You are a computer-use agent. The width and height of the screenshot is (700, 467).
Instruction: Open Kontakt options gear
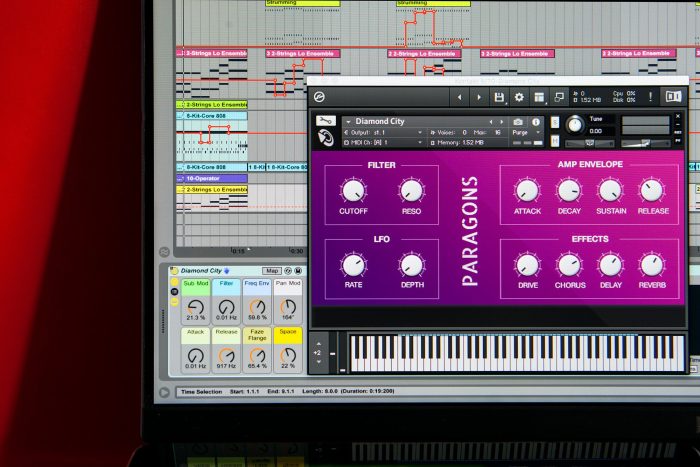tap(519, 97)
